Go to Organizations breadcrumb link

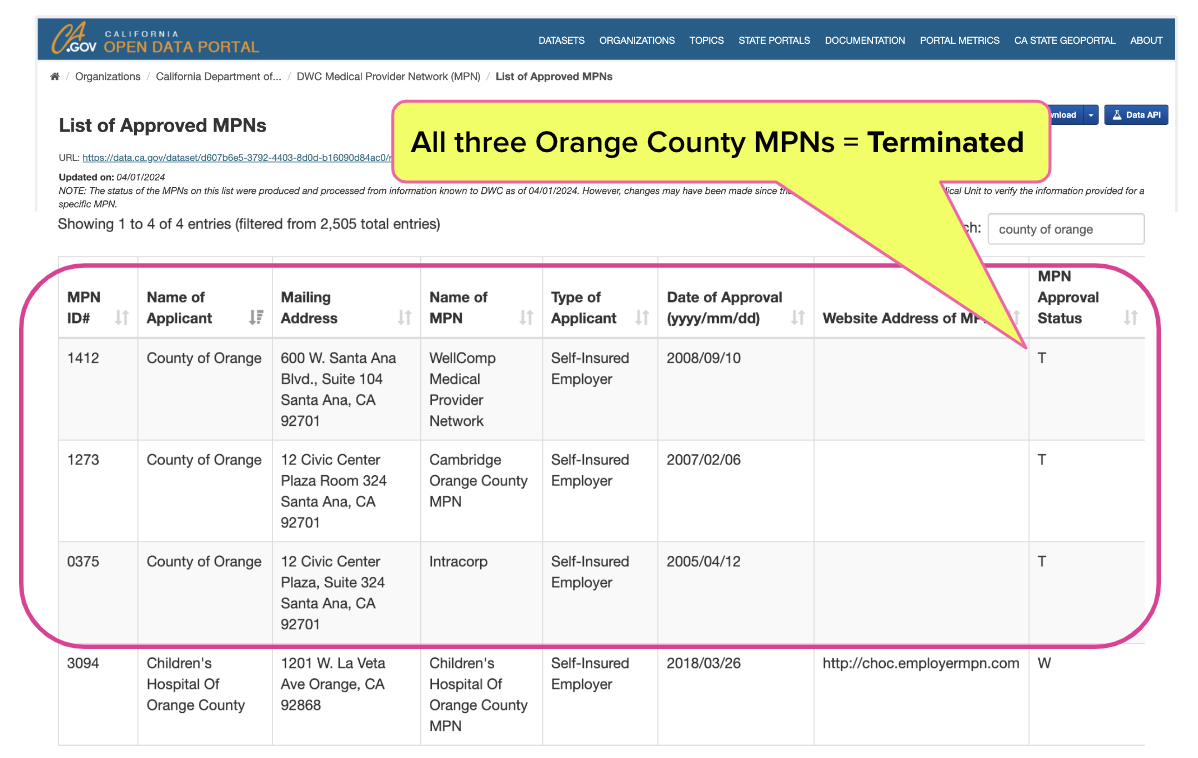(x=108, y=76)
